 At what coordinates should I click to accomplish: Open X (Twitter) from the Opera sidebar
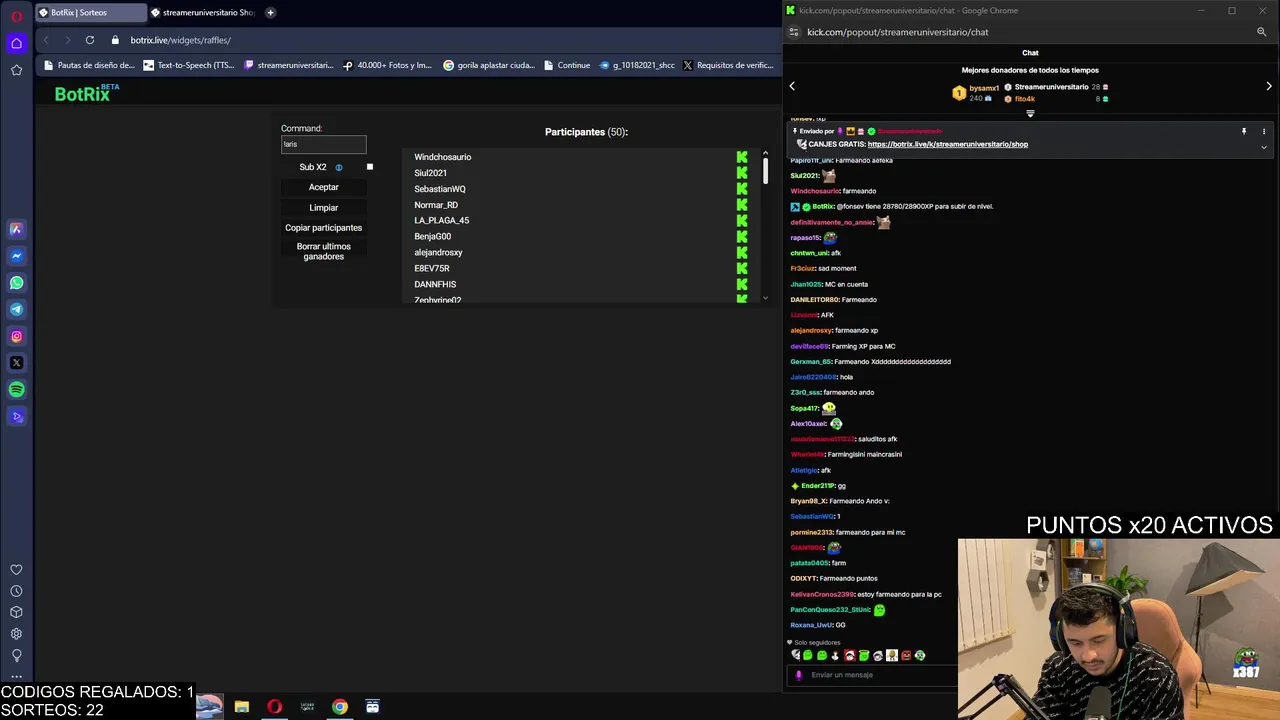pos(16,363)
